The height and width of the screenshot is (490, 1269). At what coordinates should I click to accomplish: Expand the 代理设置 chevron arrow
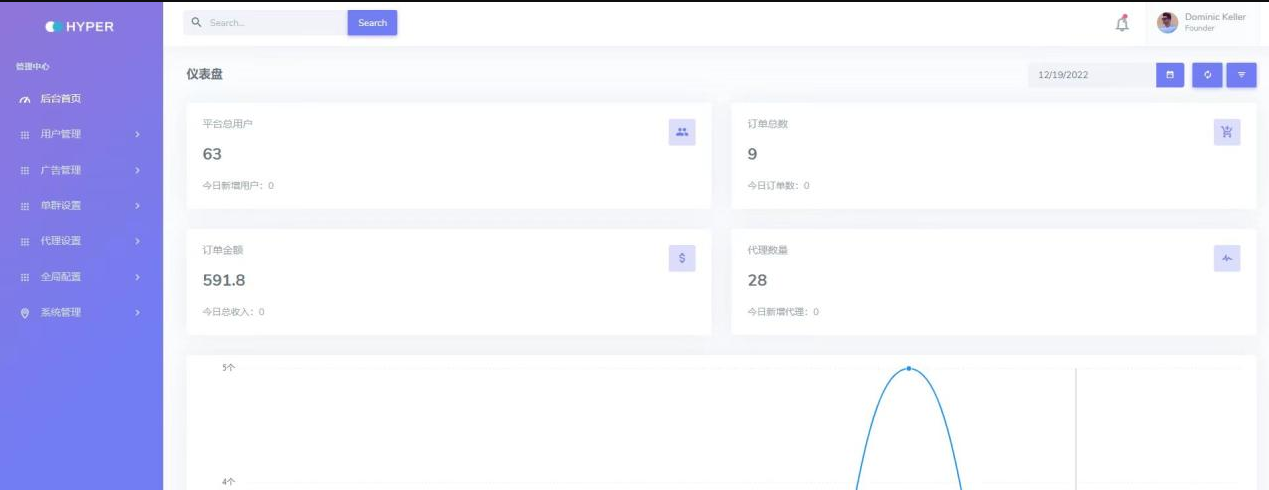click(x=138, y=241)
